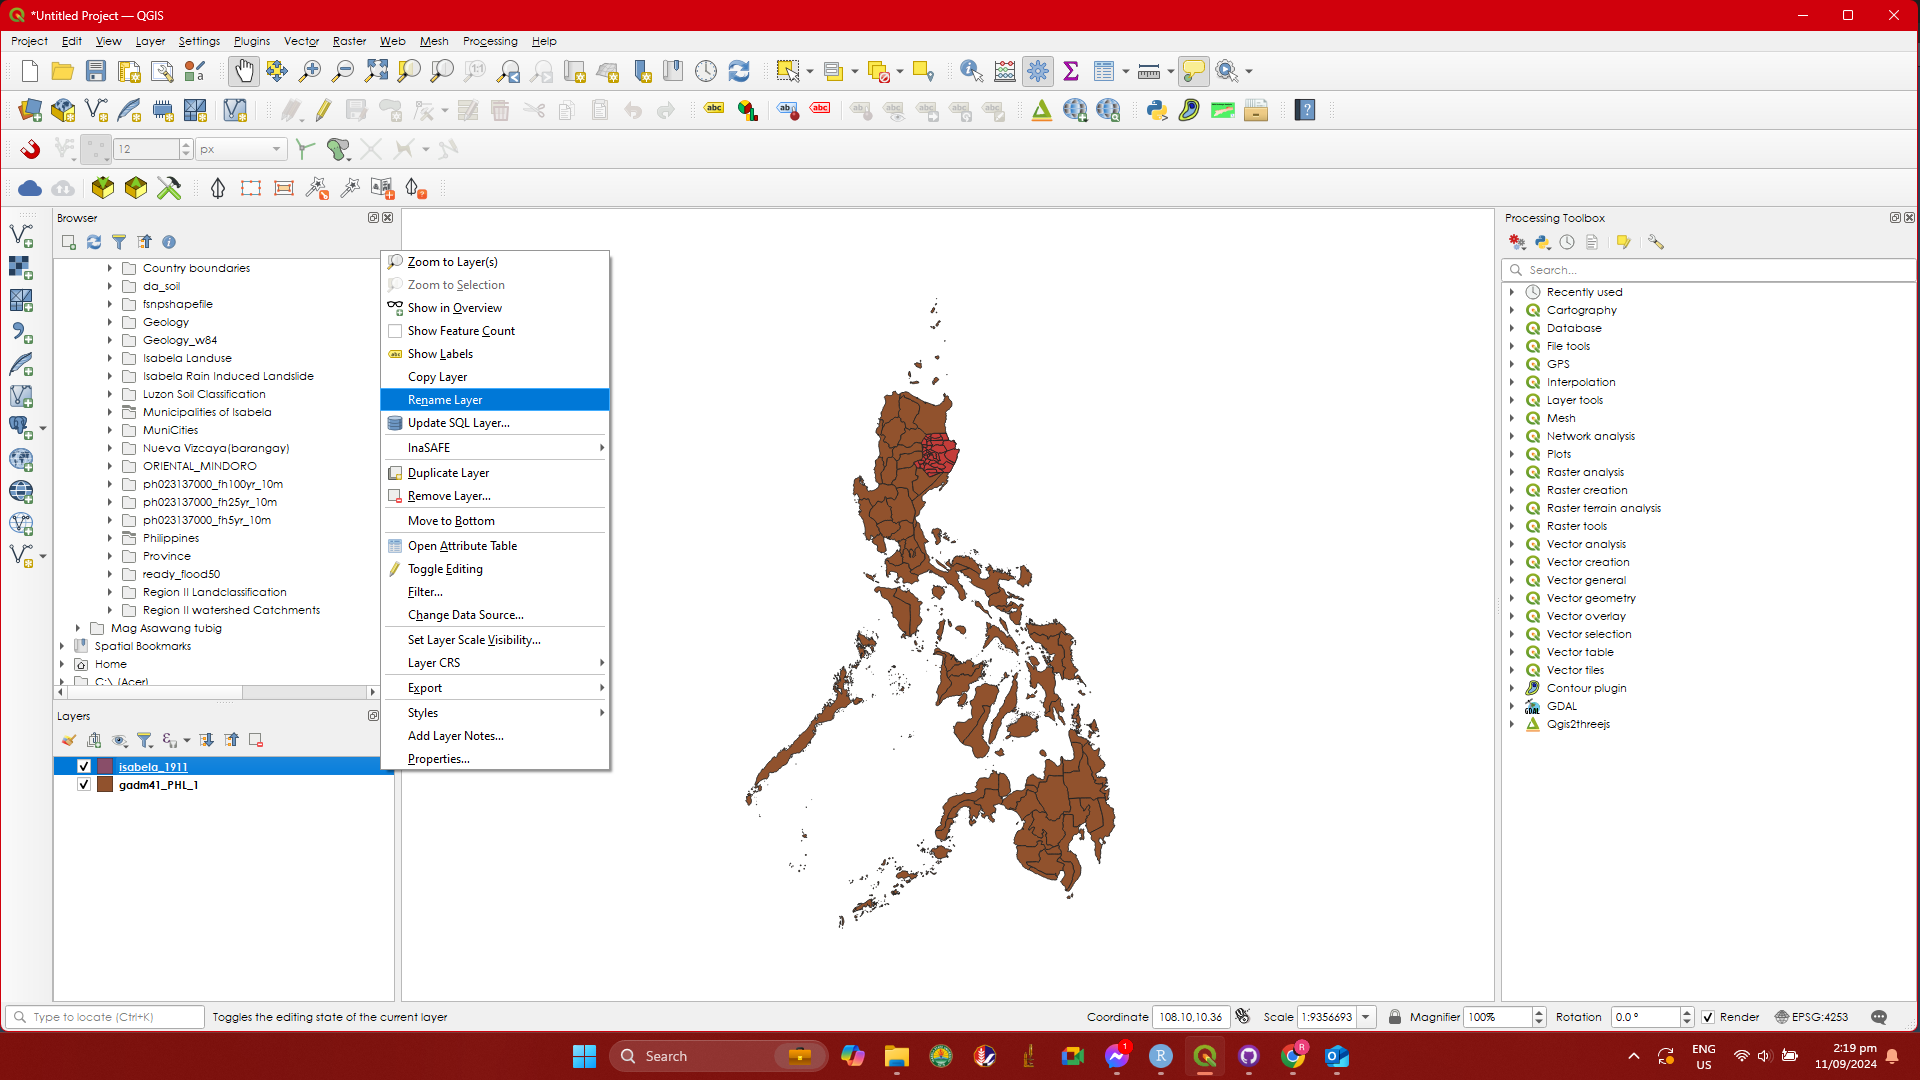Screen dimensions: 1920x1080
Task: Click the Identify Features tool icon
Action: 970,71
